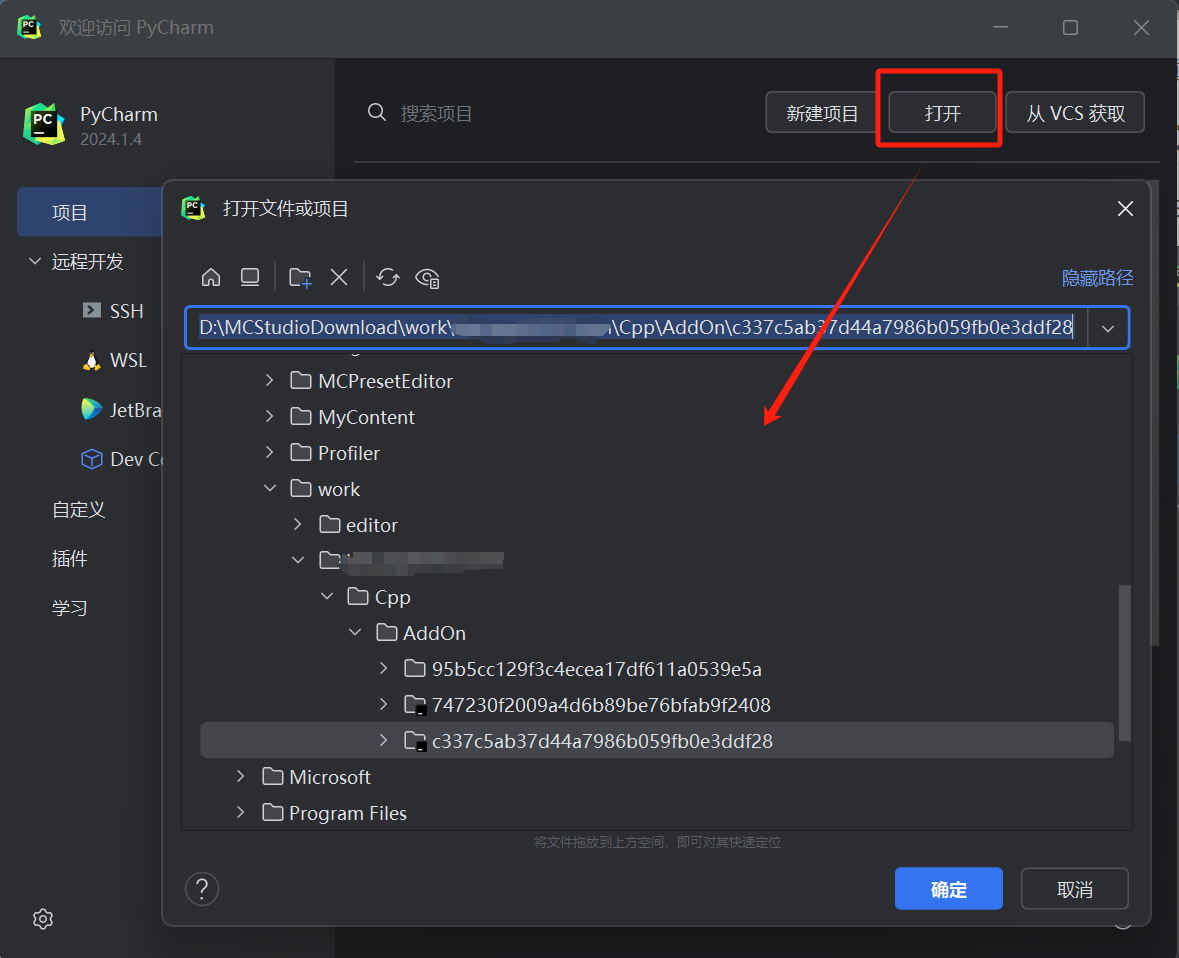Select the Cpp folder row
Viewport: 1179px width, 958px height.
click(x=656, y=597)
